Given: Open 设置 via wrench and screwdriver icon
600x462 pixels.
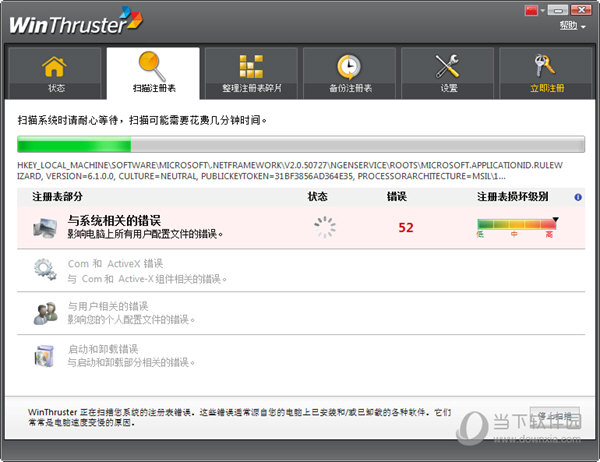Looking at the screenshot, I should [448, 66].
